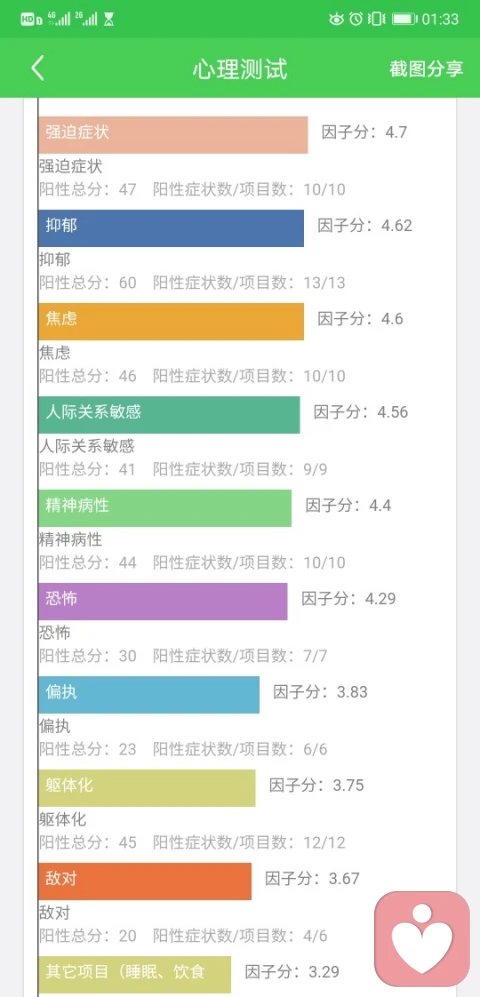Tap the 其它项目（睡眠、饮食 bar
Viewport: 480px width, 997px height.
pos(135,974)
